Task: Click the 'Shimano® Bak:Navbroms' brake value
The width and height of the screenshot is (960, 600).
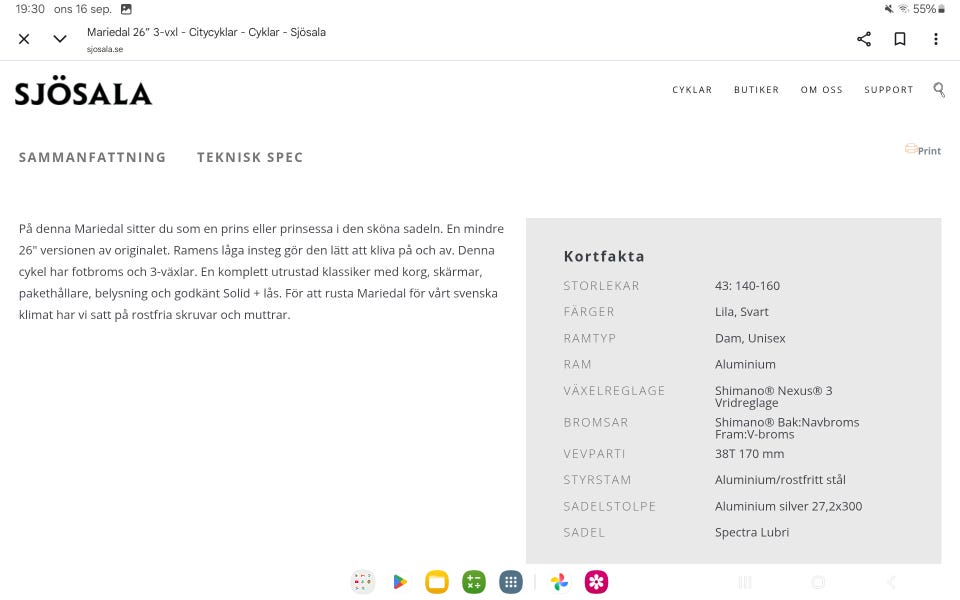Action: [x=787, y=422]
